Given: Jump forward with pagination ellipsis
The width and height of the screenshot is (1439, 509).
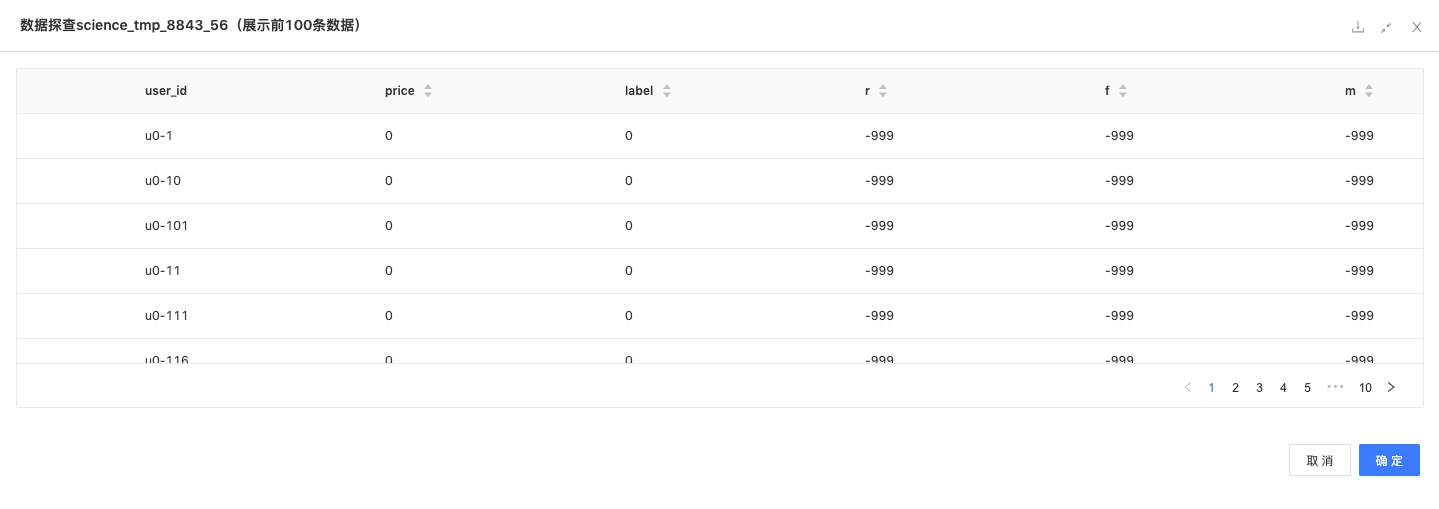Looking at the screenshot, I should tap(1335, 387).
